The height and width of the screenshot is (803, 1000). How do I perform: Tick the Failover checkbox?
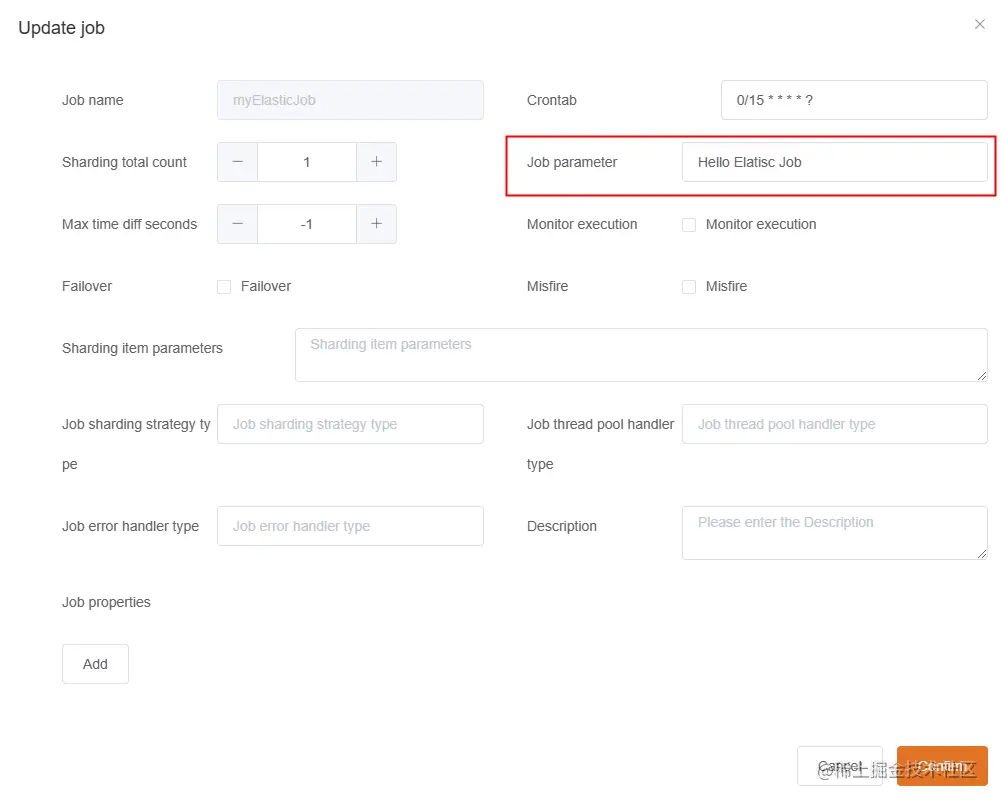224,286
